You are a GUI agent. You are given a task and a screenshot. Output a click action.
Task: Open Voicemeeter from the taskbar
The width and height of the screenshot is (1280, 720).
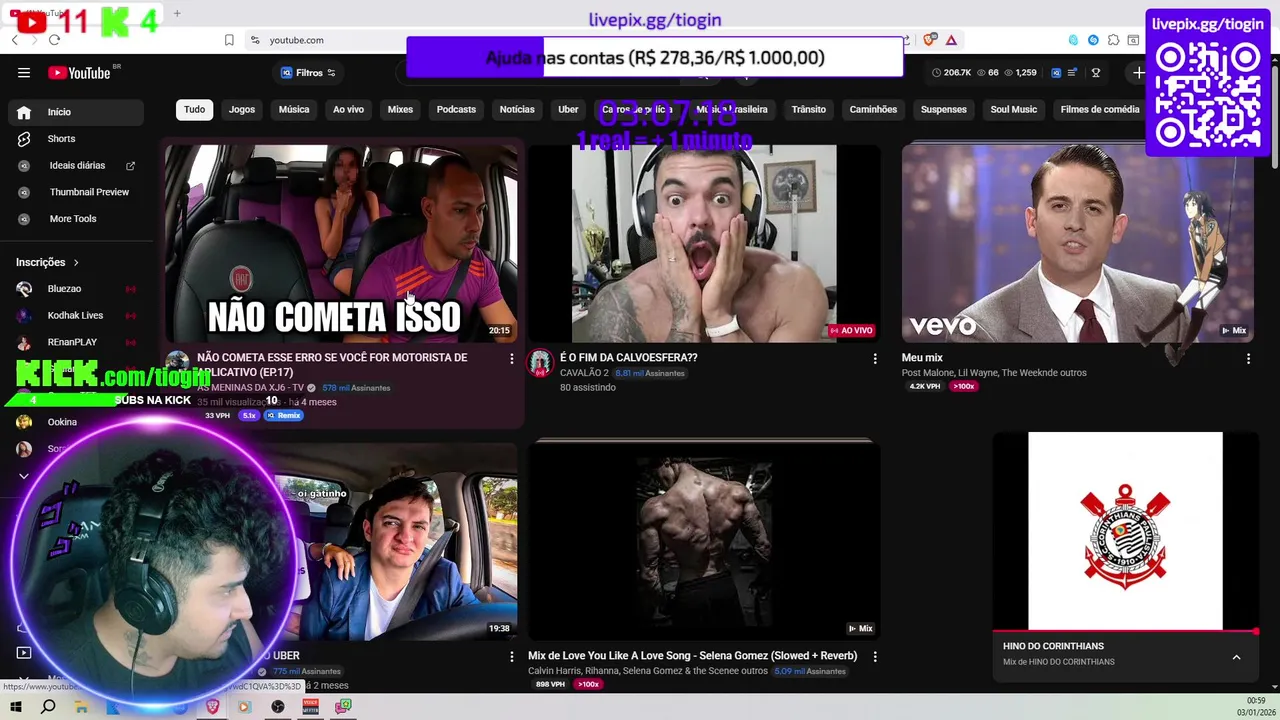pyautogui.click(x=310, y=707)
